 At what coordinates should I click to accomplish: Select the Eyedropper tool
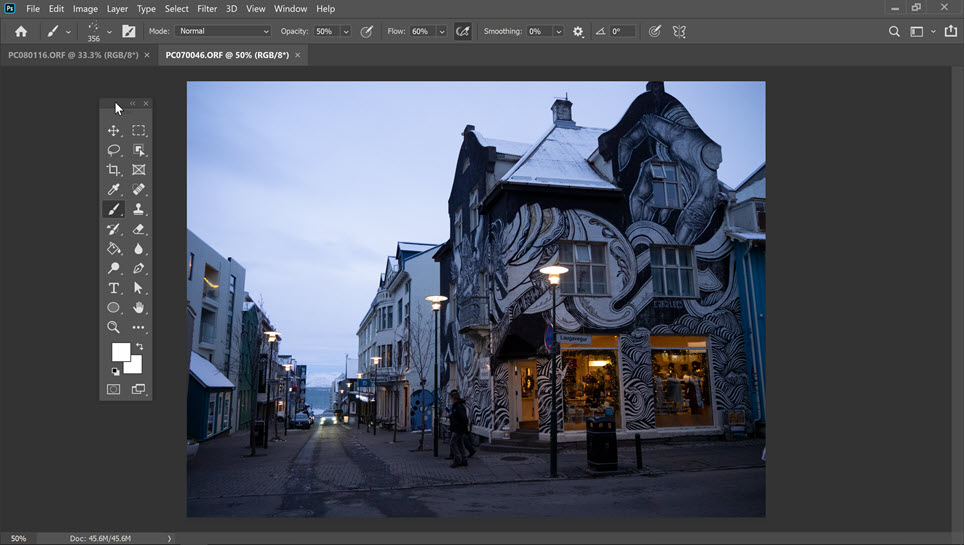pos(114,189)
